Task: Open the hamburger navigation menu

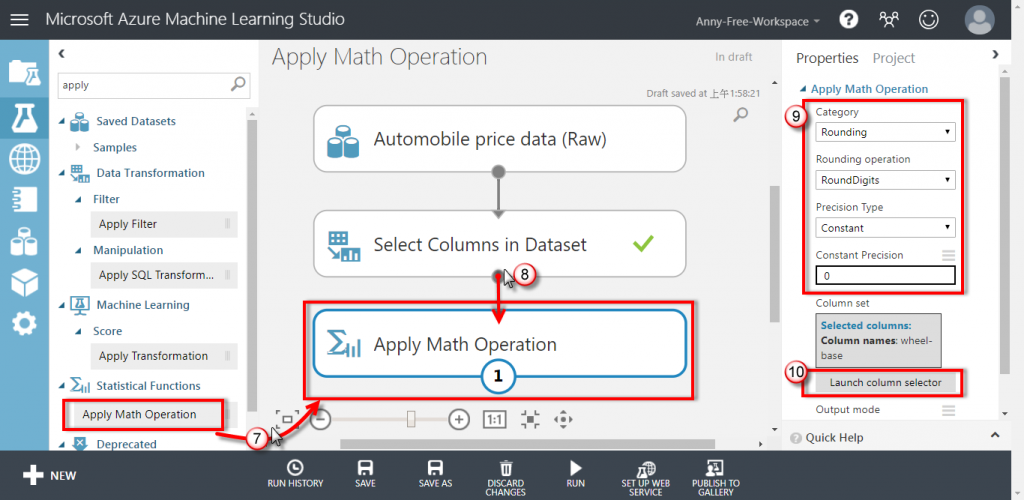Action: (x=20, y=20)
